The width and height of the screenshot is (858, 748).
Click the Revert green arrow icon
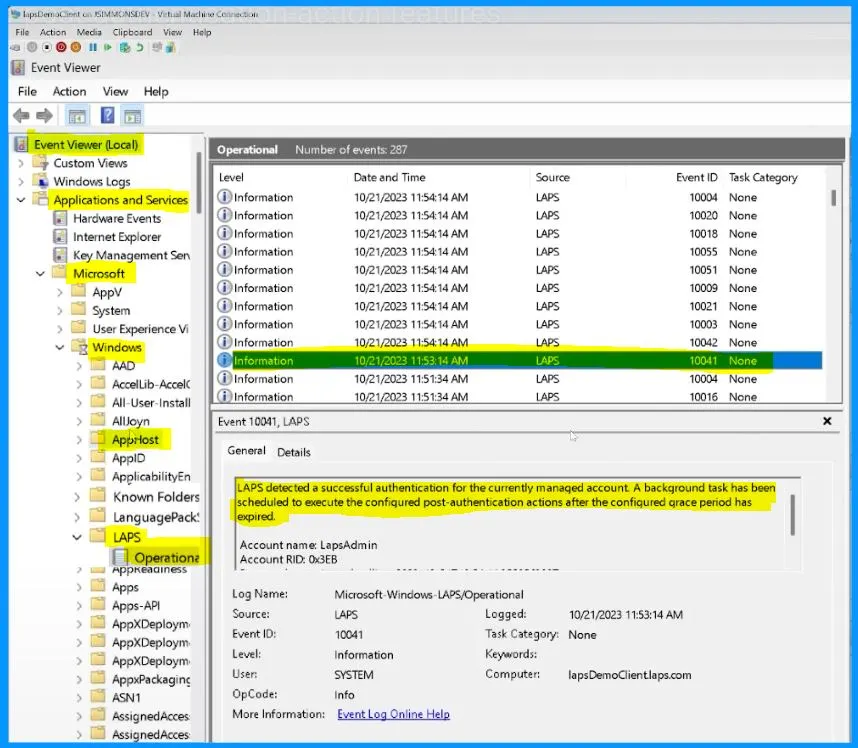tap(140, 48)
